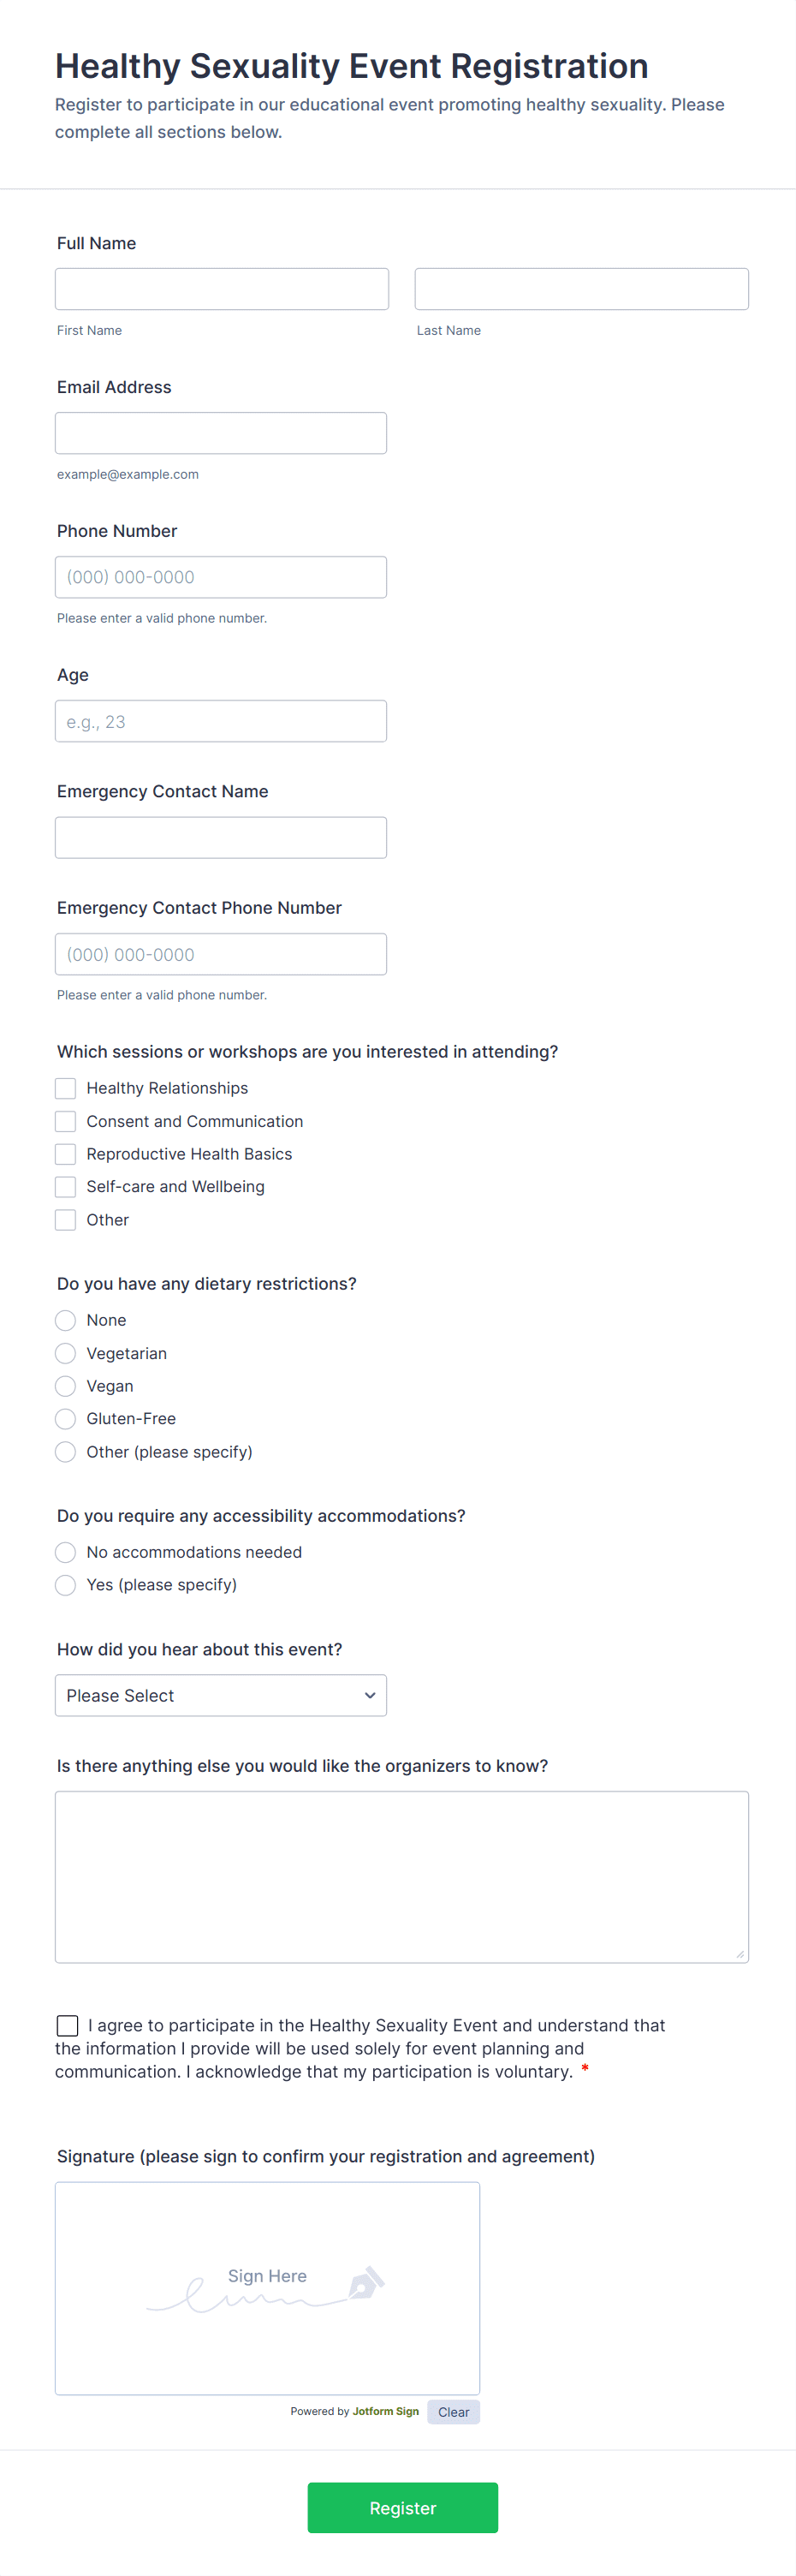Screen dimensions: 796x2576
Task: Check the Reproductive Health Basics option
Action: click(65, 1154)
